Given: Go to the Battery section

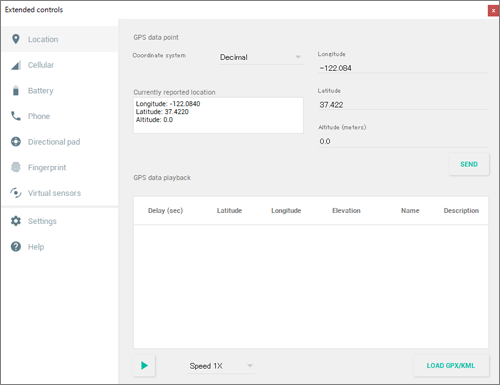Looking at the screenshot, I should (60, 91).
